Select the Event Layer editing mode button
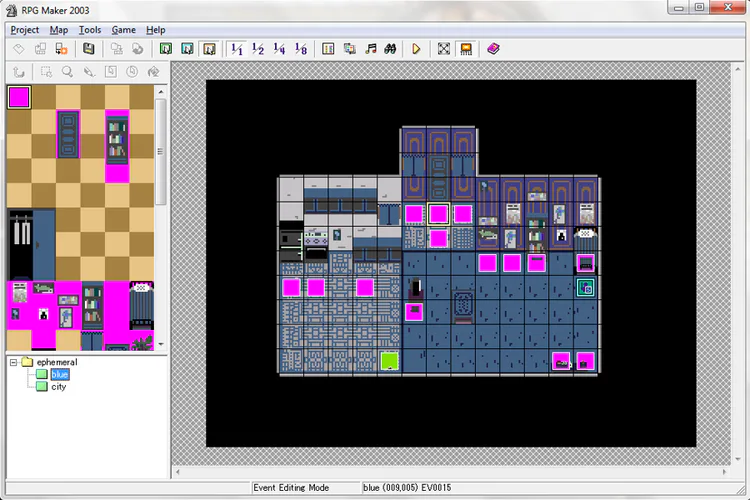Image resolution: width=750 pixels, height=500 pixels. [x=209, y=49]
